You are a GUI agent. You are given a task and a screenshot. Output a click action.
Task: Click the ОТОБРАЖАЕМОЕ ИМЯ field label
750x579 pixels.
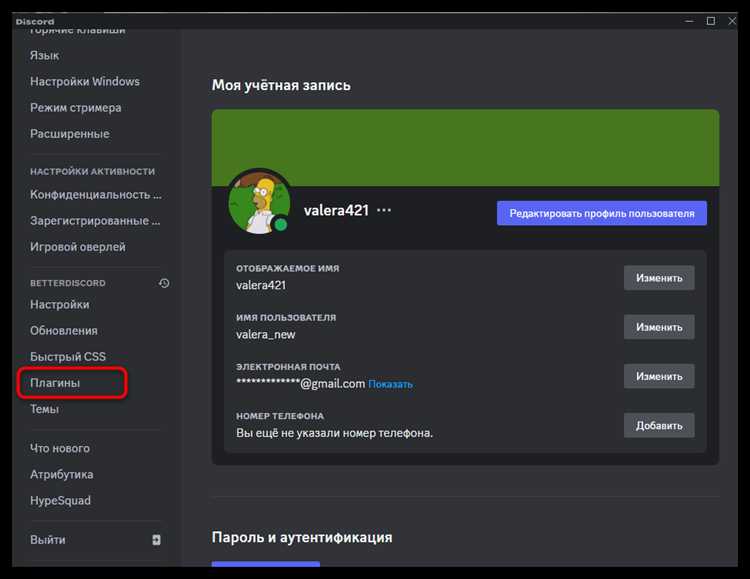(x=287, y=268)
